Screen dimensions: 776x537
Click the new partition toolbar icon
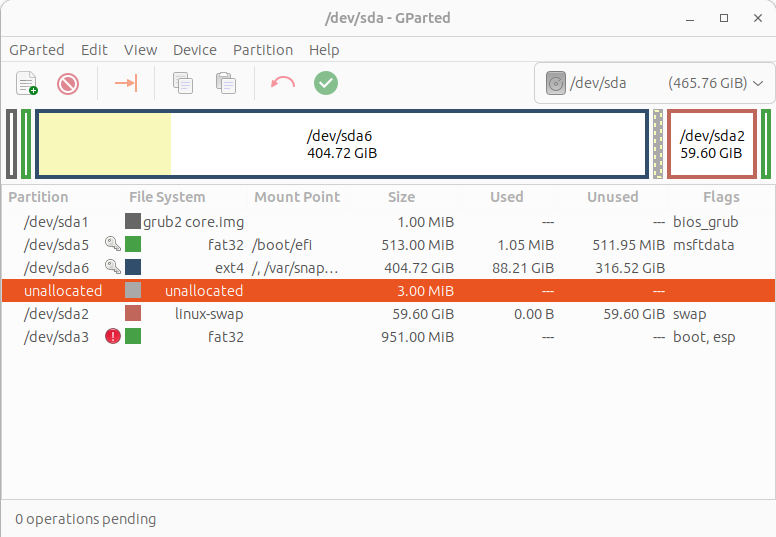coord(27,83)
